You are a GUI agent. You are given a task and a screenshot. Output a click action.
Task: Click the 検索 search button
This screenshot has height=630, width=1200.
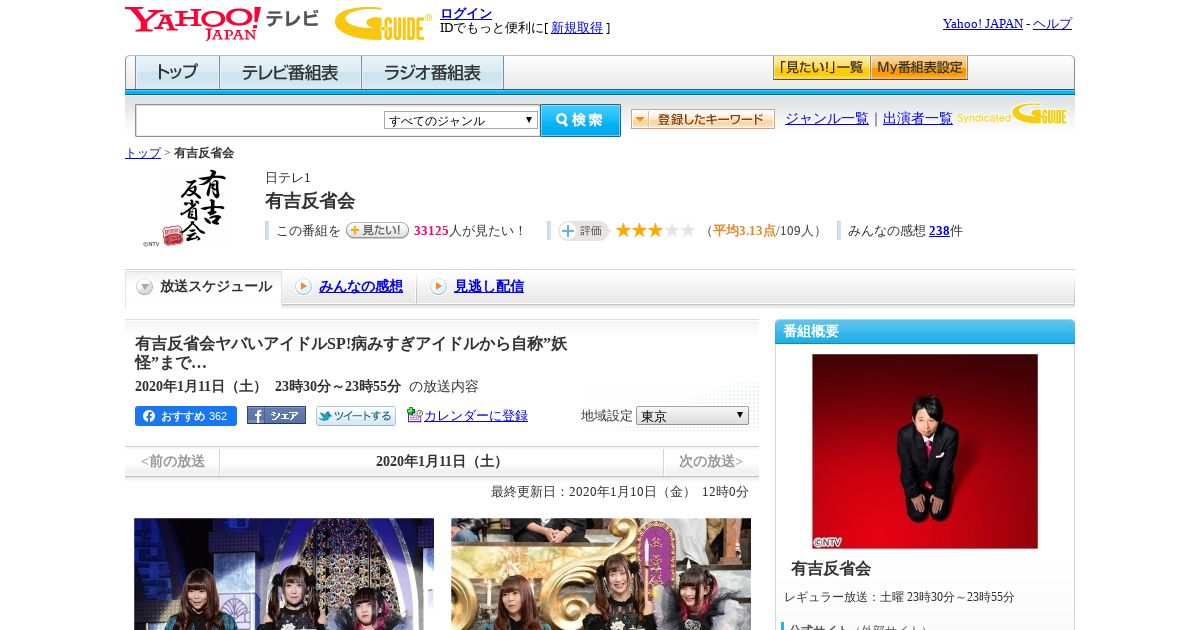point(580,120)
